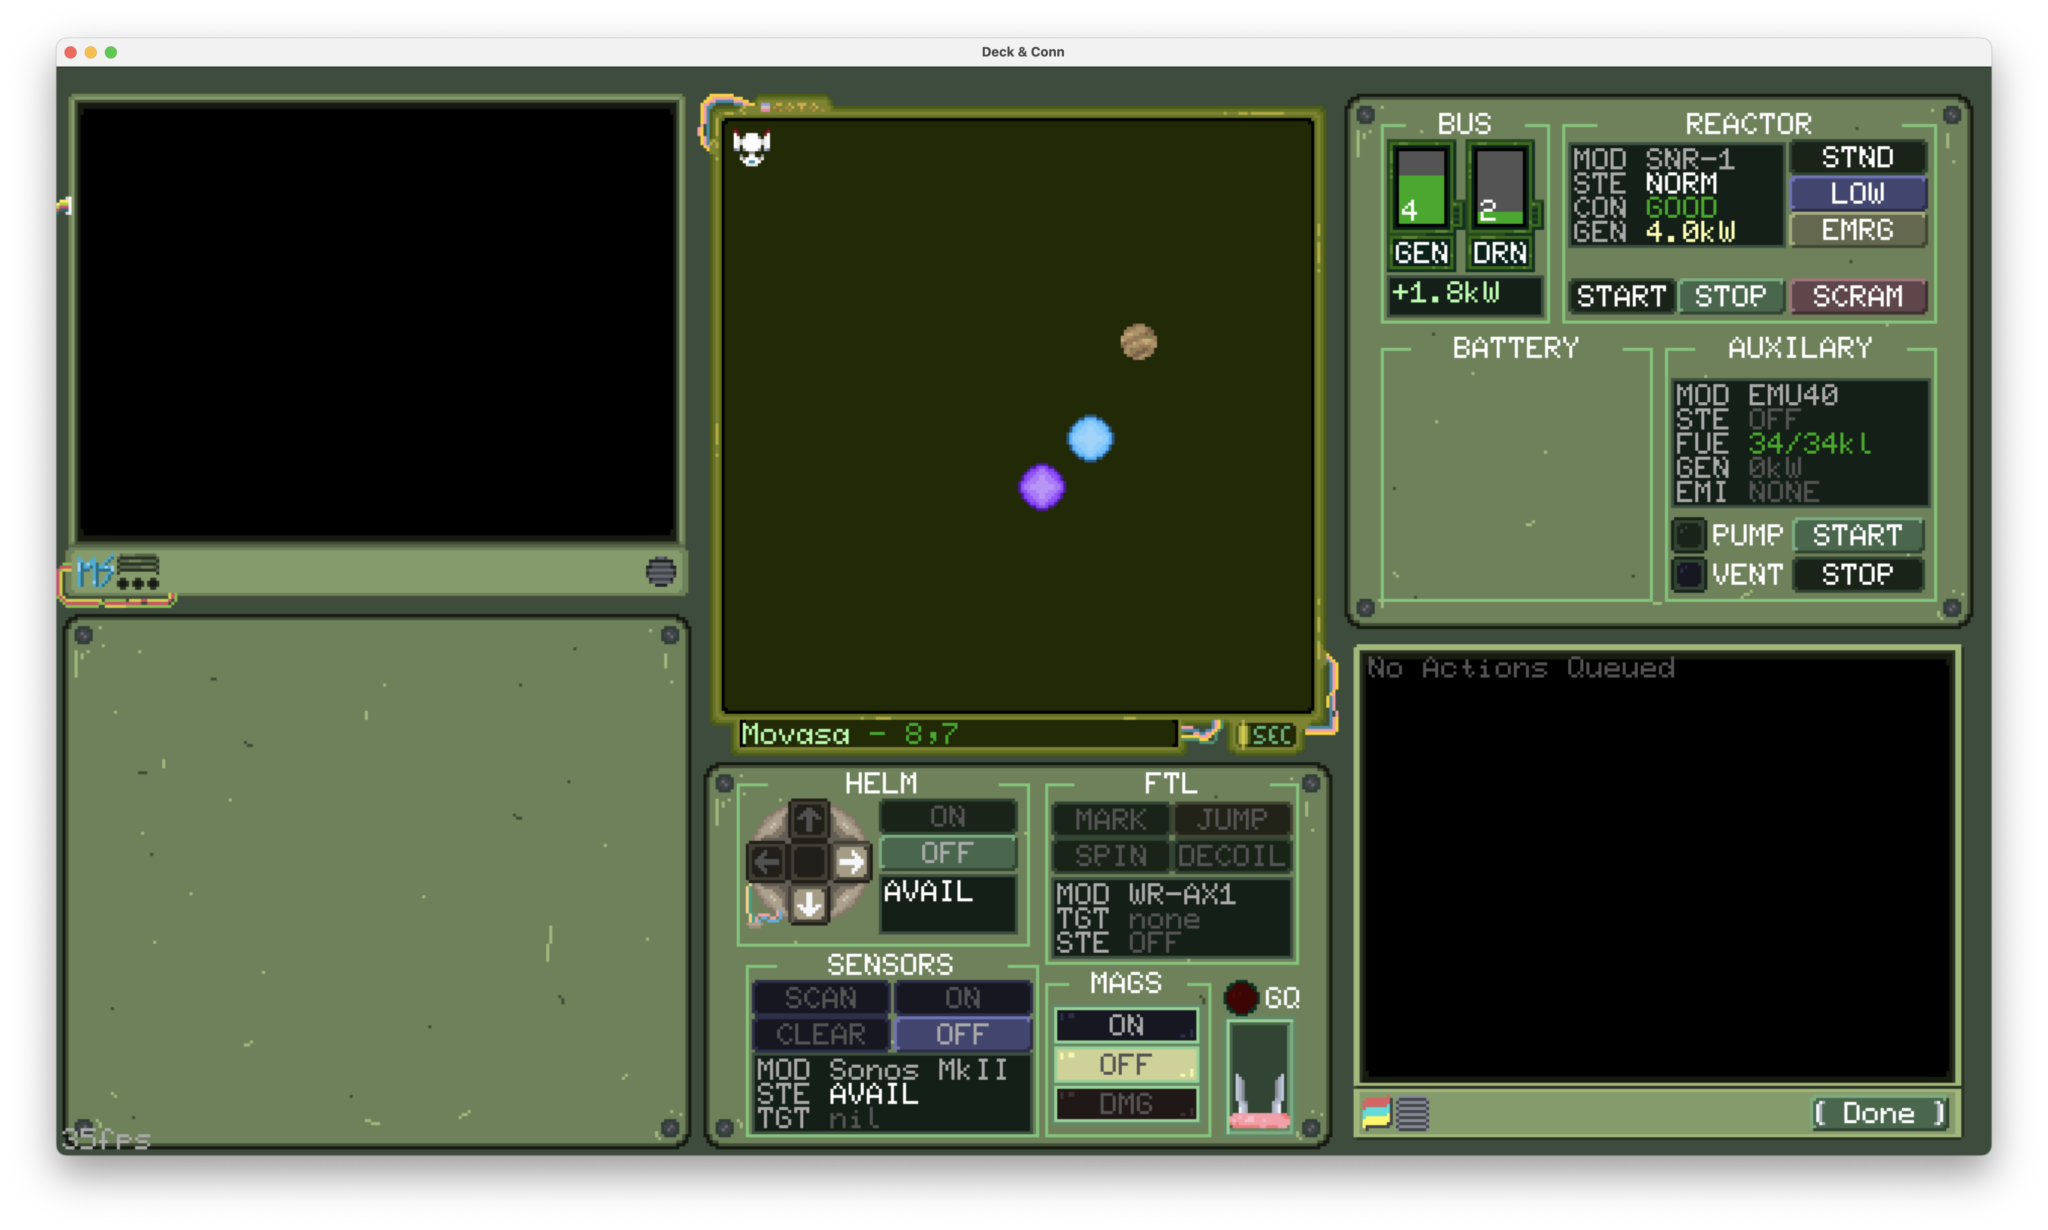Switch helm to OFF
Image resolution: width=2048 pixels, height=1230 pixels.
point(947,853)
